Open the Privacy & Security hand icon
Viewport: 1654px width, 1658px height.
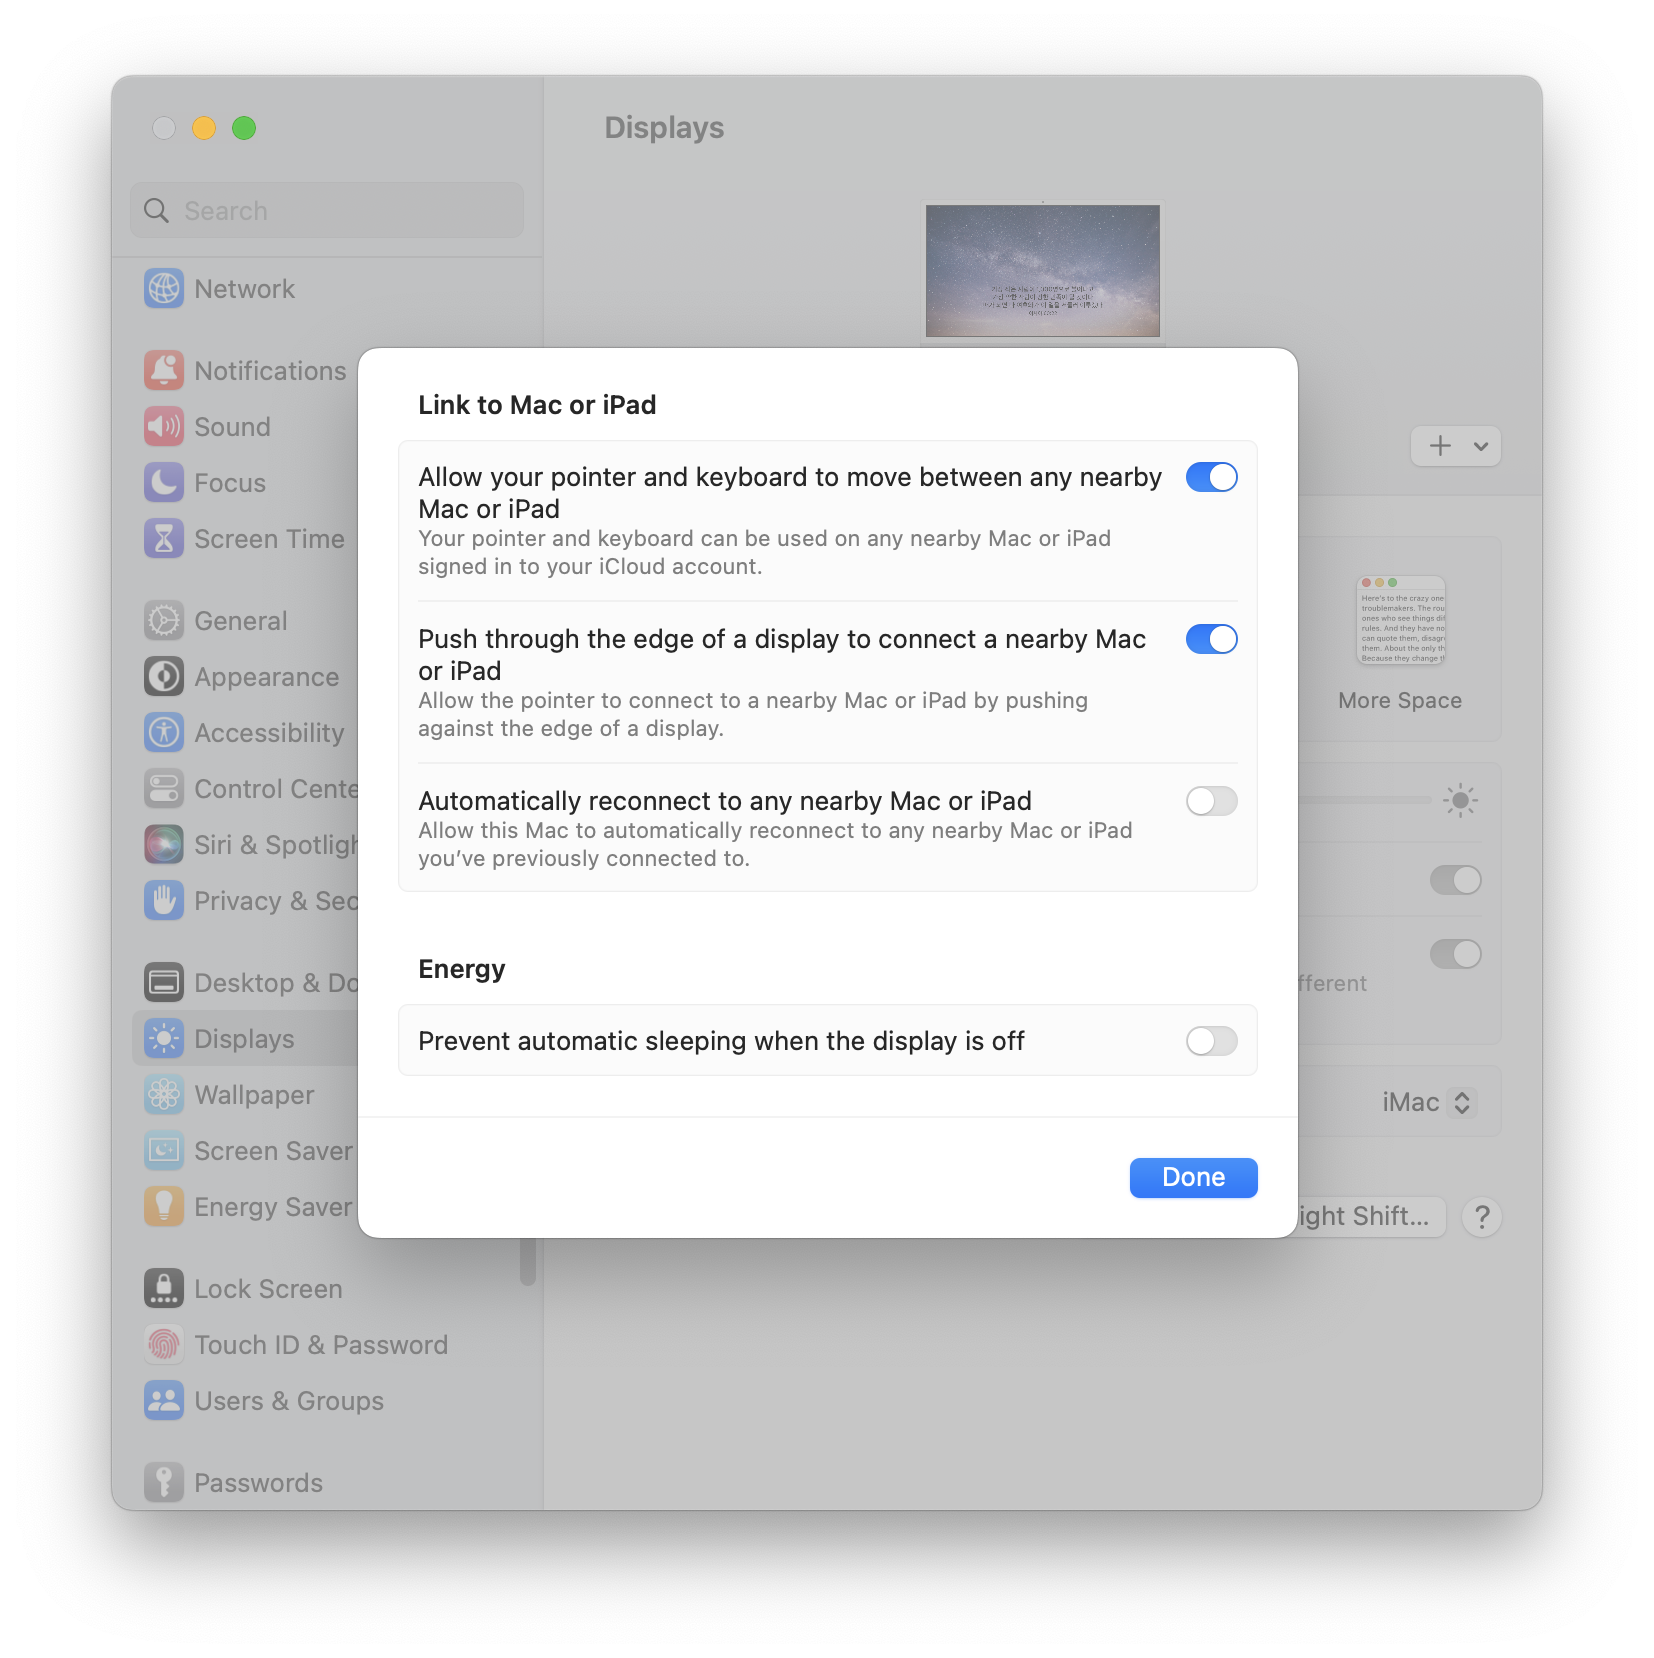[164, 901]
